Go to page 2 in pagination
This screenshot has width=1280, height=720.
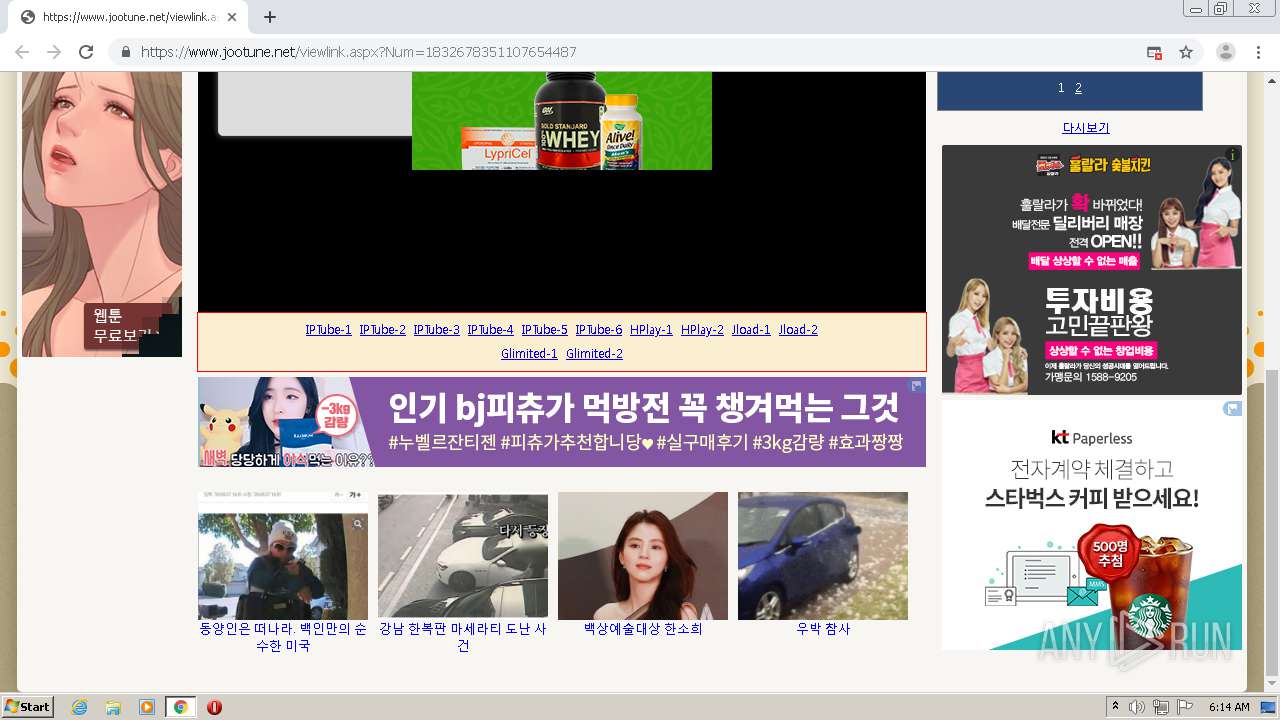(1078, 88)
